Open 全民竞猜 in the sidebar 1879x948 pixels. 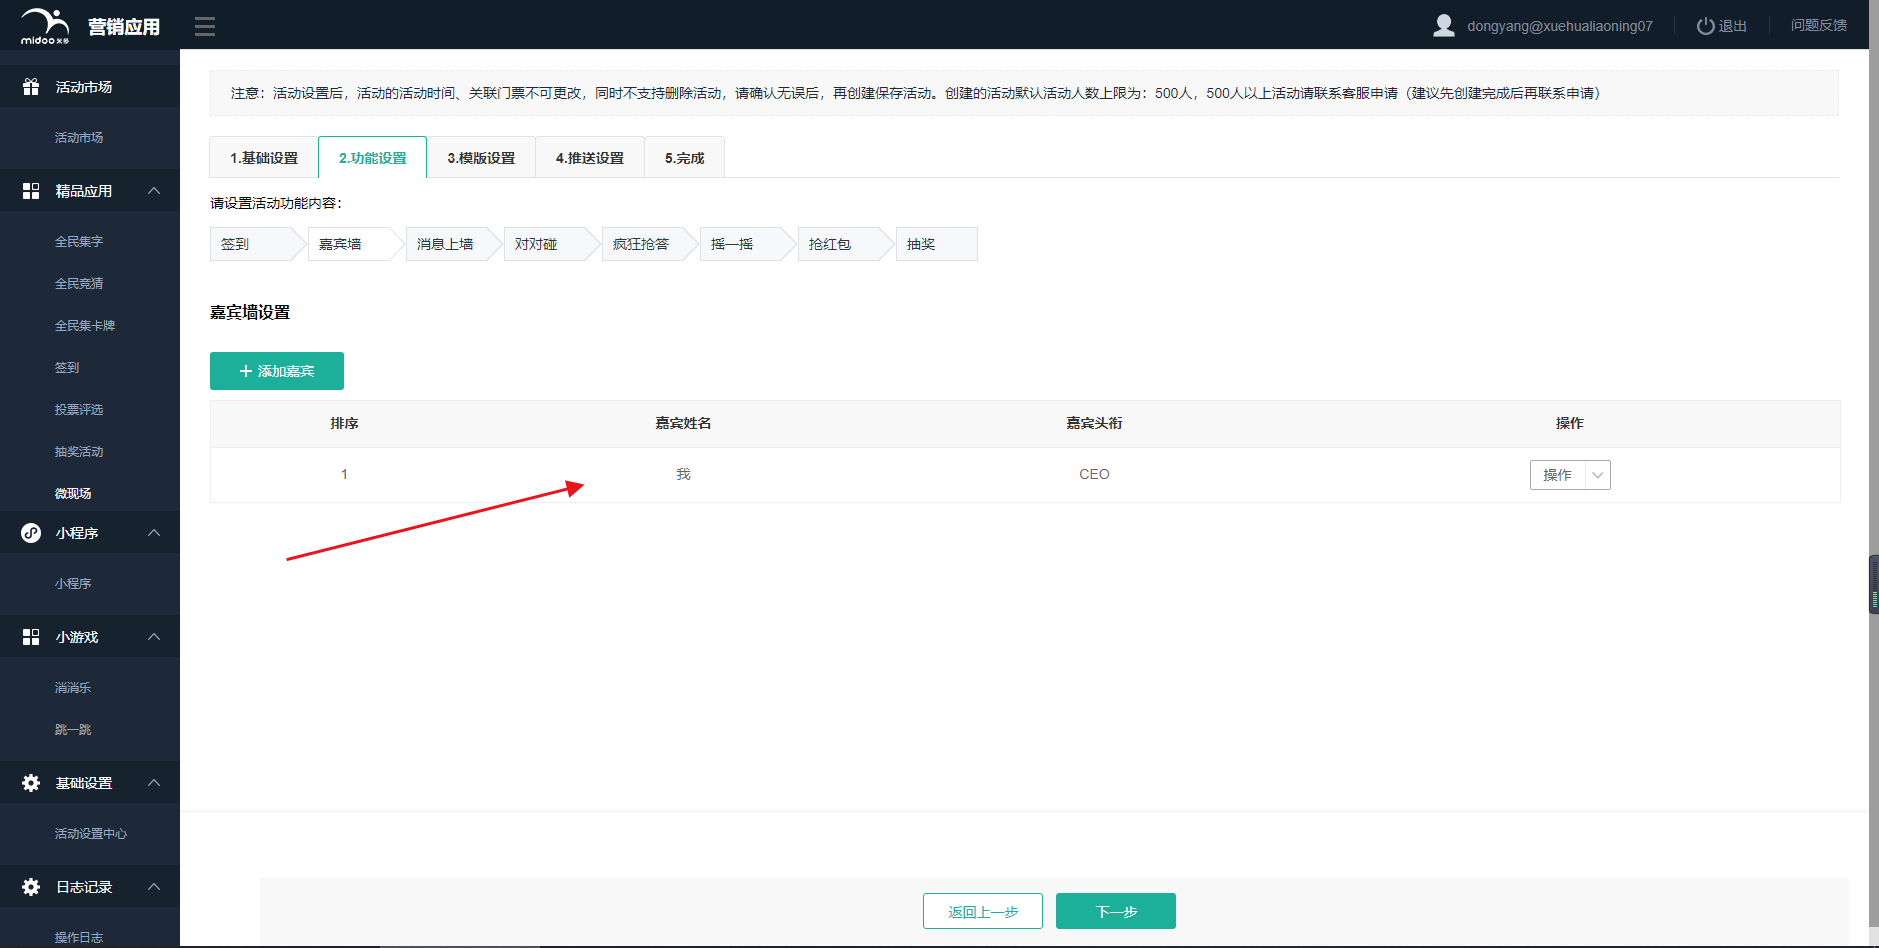point(79,283)
